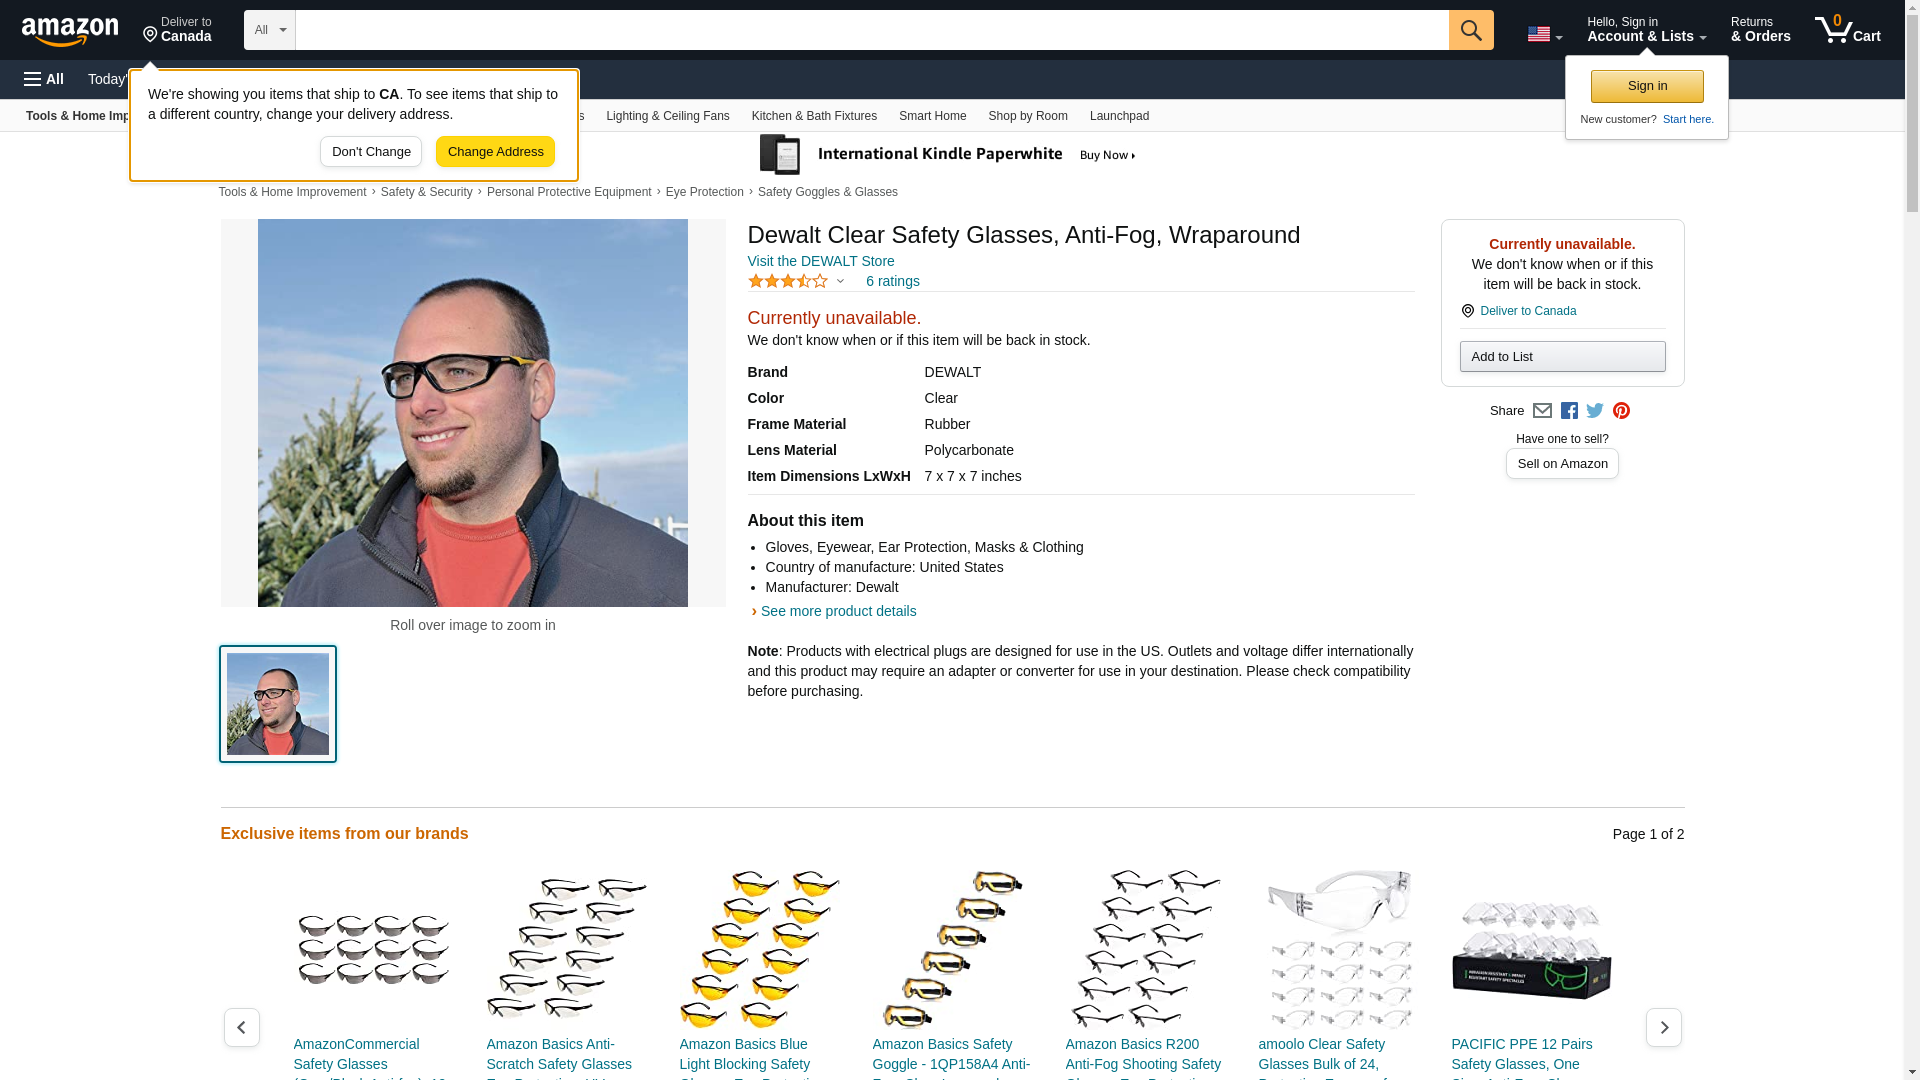Open the Smart Home category tab
The width and height of the screenshot is (1920, 1080).
pyautogui.click(x=932, y=116)
